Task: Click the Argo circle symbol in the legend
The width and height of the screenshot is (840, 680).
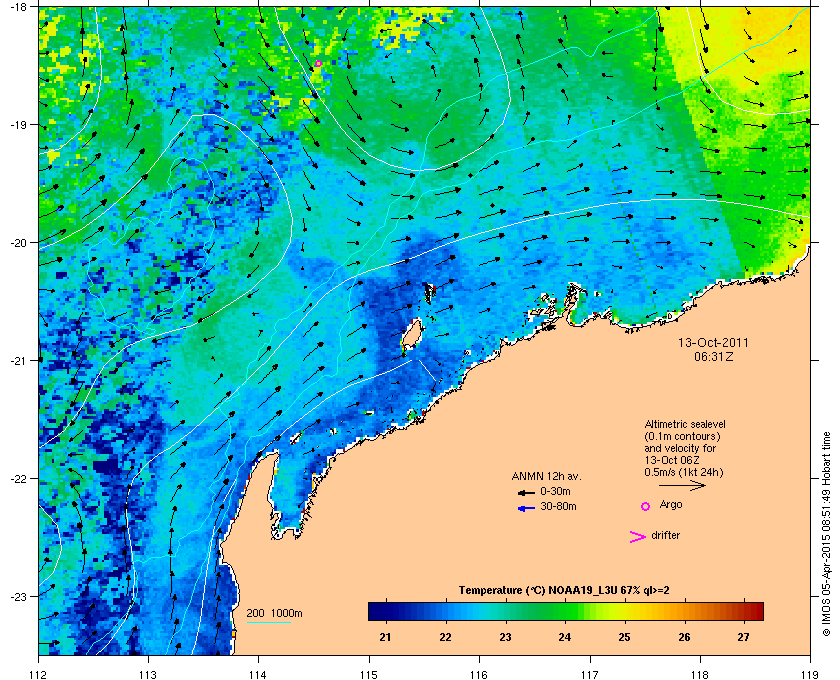Action: [x=646, y=506]
